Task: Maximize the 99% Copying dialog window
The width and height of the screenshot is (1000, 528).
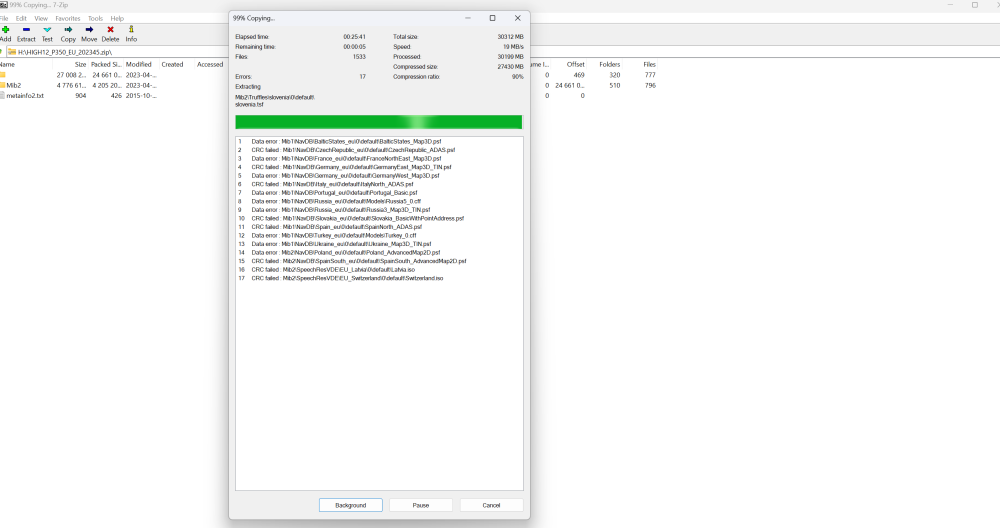Action: [492, 18]
